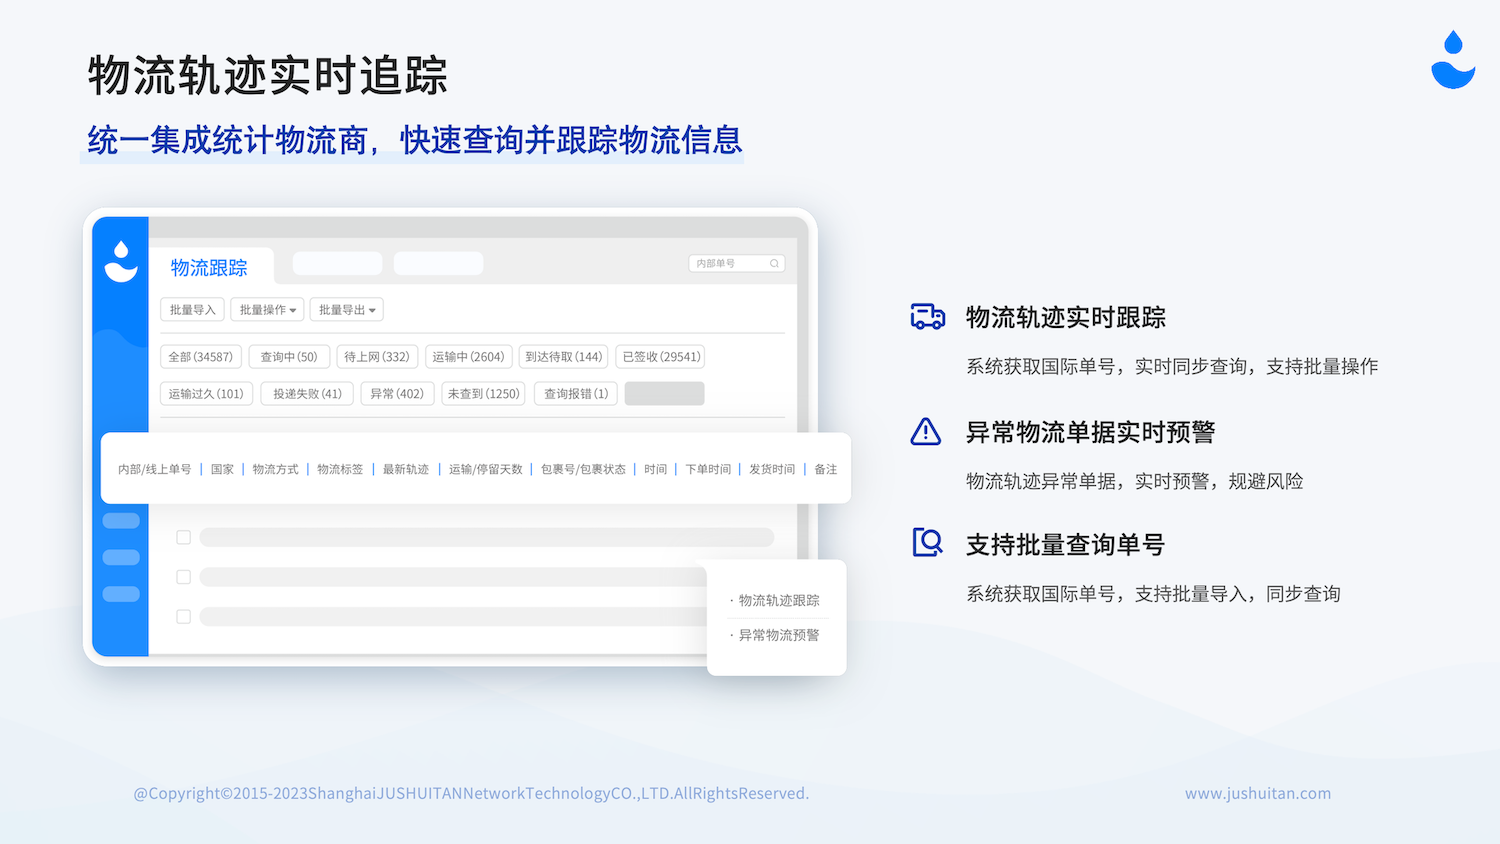Click the 内部/线上单号 column header
Viewport: 1500px width, 844px height.
tap(154, 469)
